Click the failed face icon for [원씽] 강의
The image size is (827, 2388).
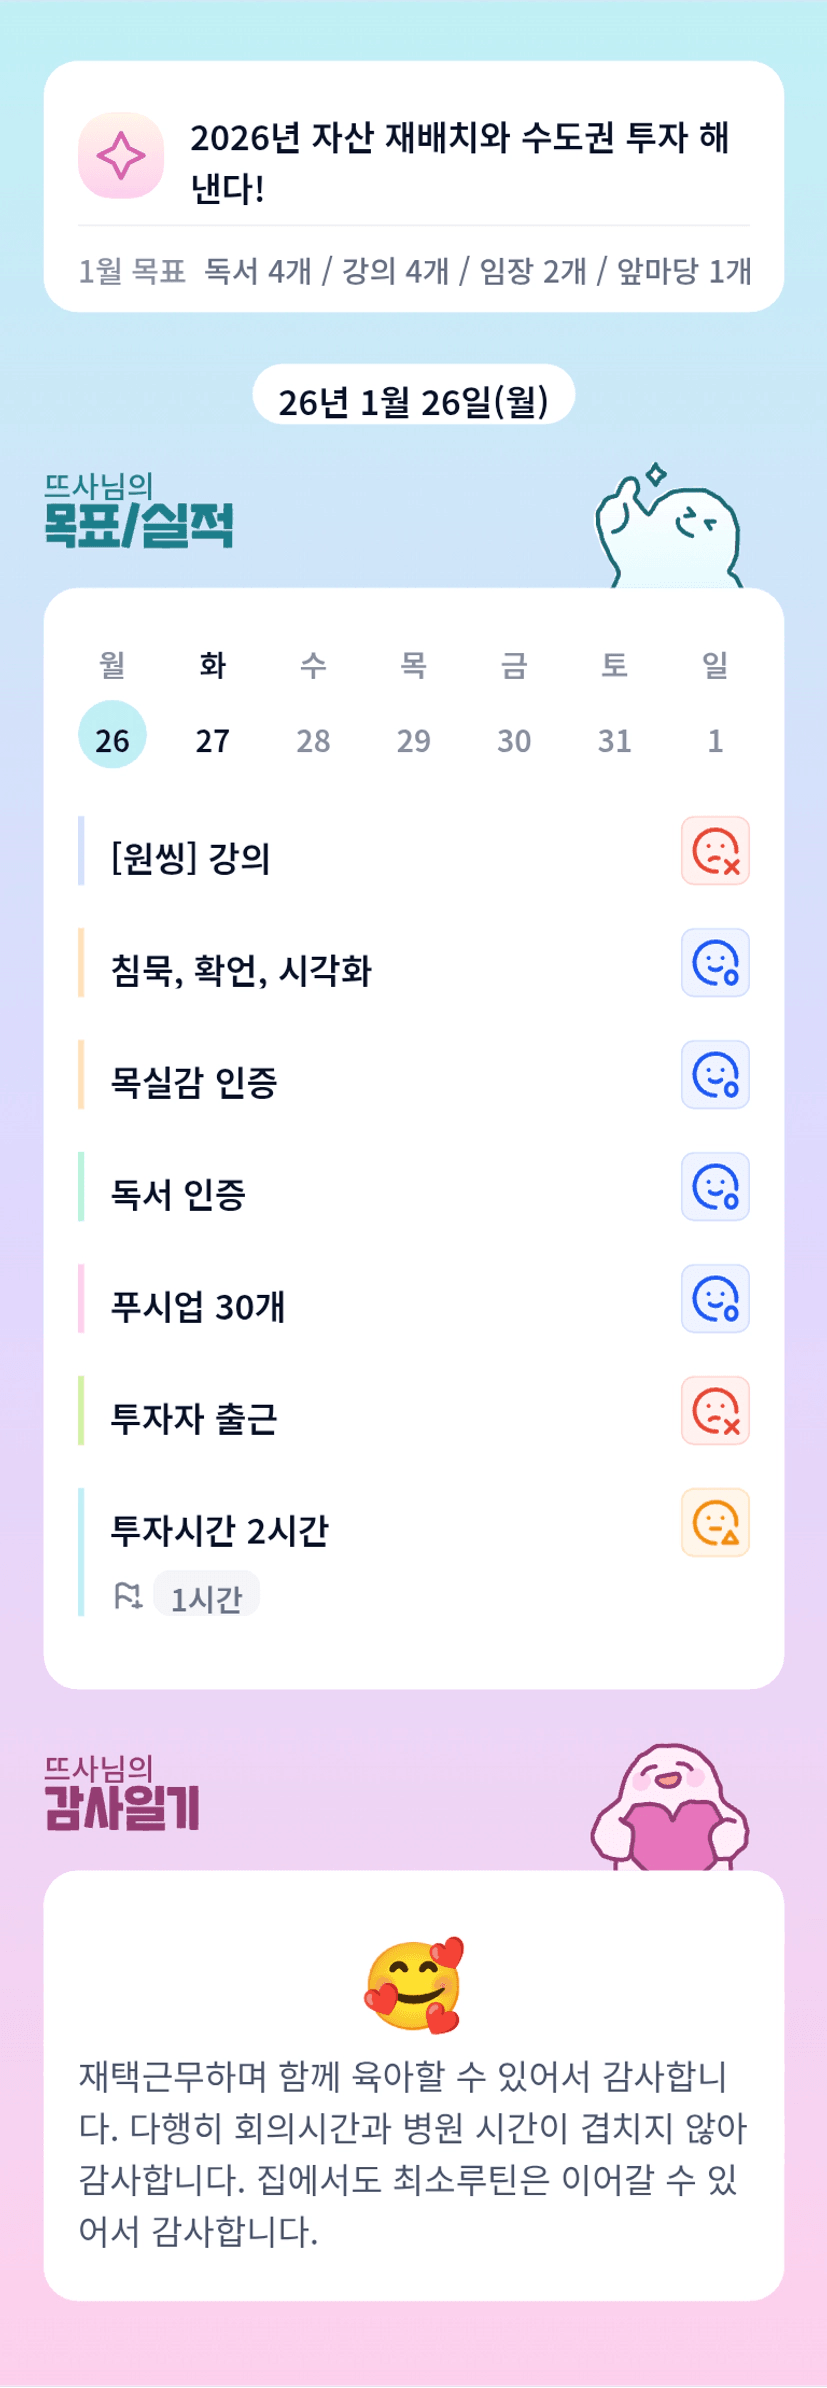[x=715, y=851]
